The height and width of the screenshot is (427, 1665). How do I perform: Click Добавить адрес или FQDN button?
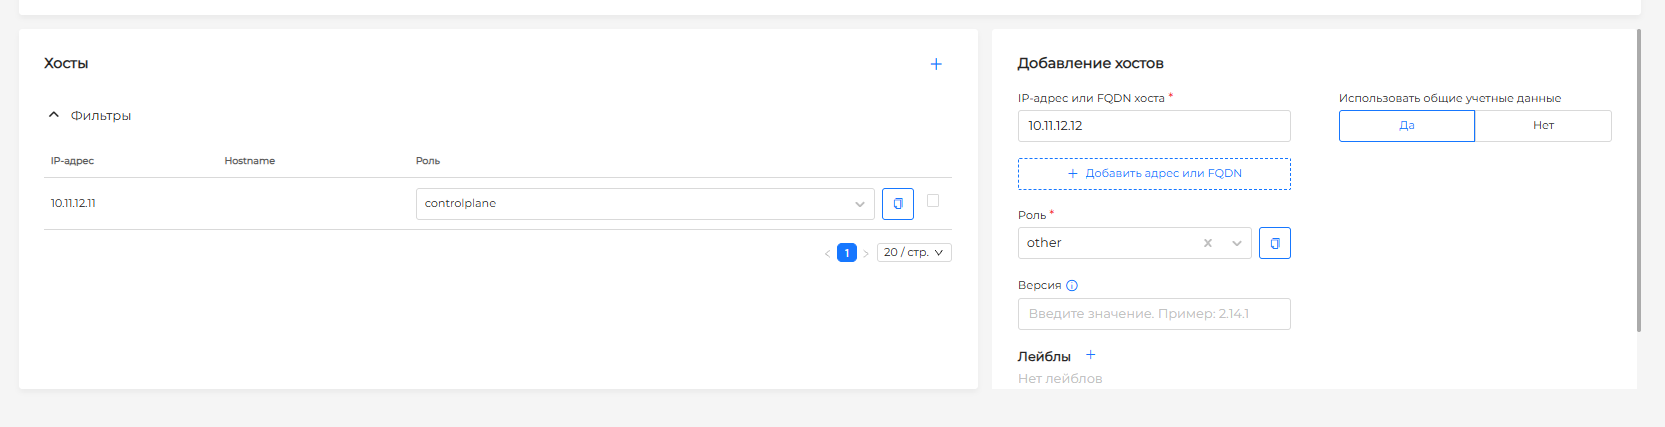1154,174
